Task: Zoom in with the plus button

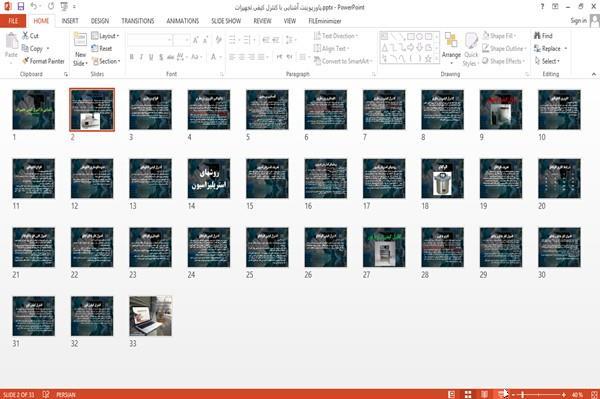Action: pos(564,394)
